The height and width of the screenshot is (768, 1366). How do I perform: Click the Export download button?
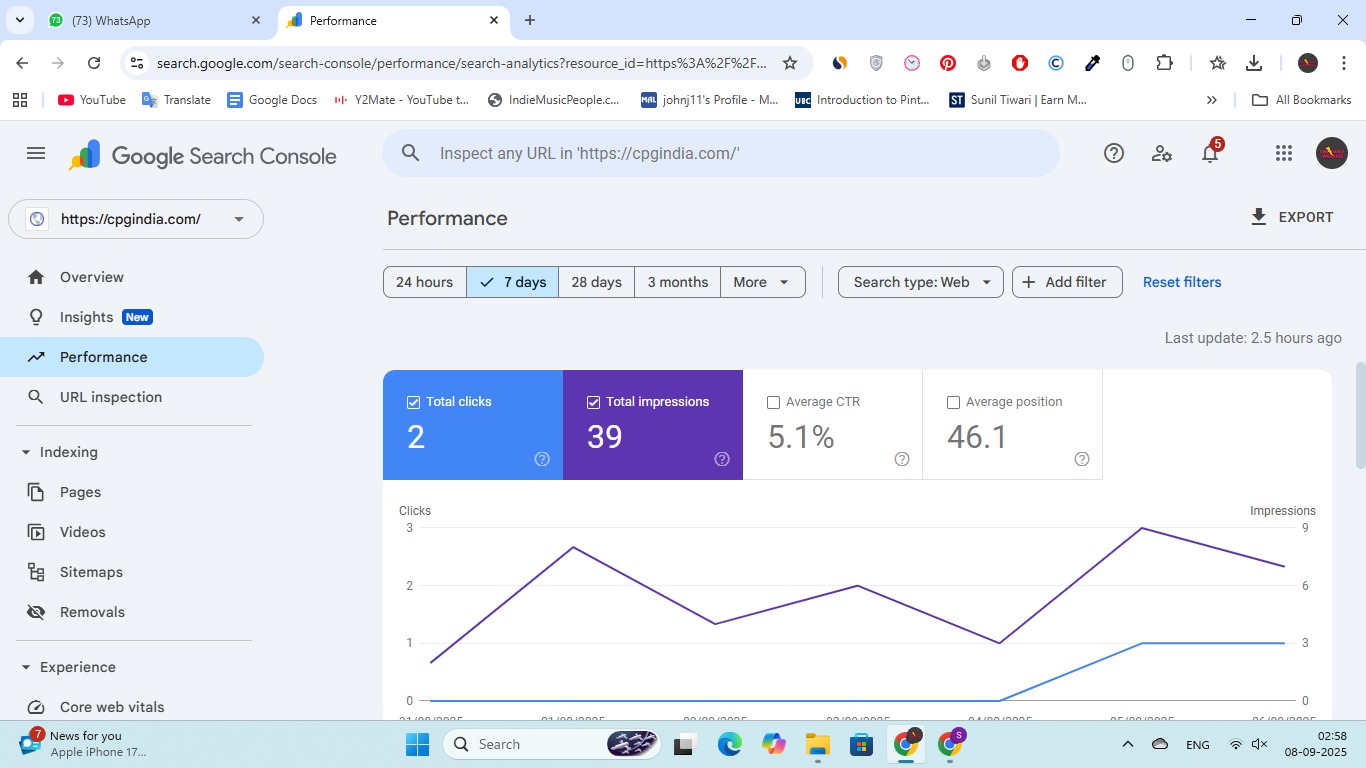pyautogui.click(x=1292, y=217)
